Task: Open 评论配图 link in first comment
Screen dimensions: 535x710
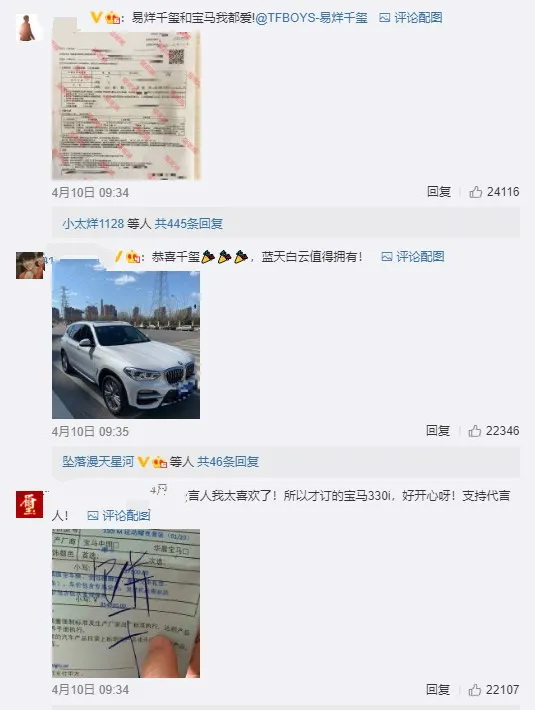Action: coord(411,18)
